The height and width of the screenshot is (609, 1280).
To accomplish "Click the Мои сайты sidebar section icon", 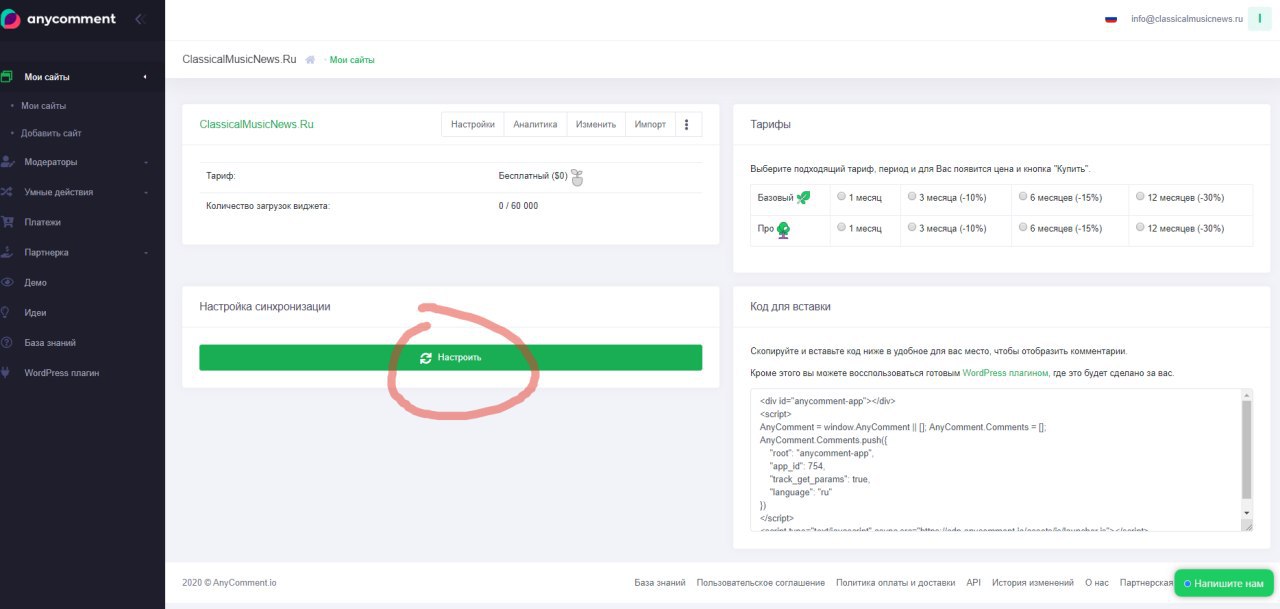I will (x=7, y=77).
